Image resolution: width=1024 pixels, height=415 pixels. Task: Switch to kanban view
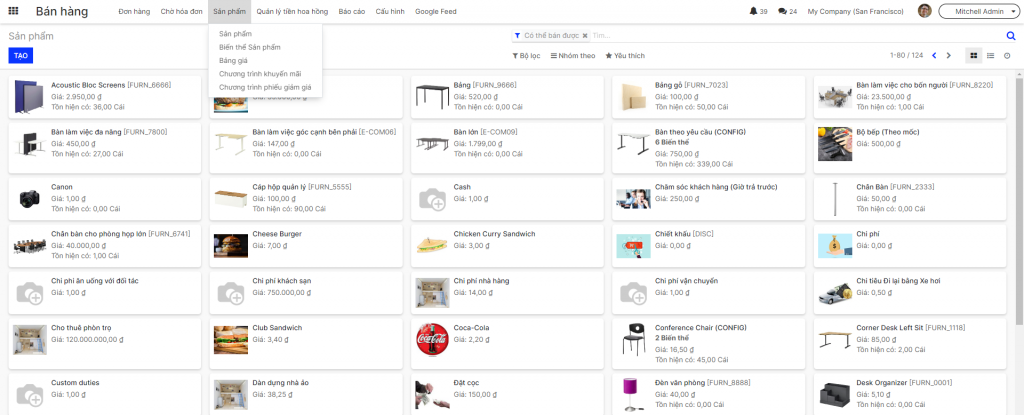974,56
